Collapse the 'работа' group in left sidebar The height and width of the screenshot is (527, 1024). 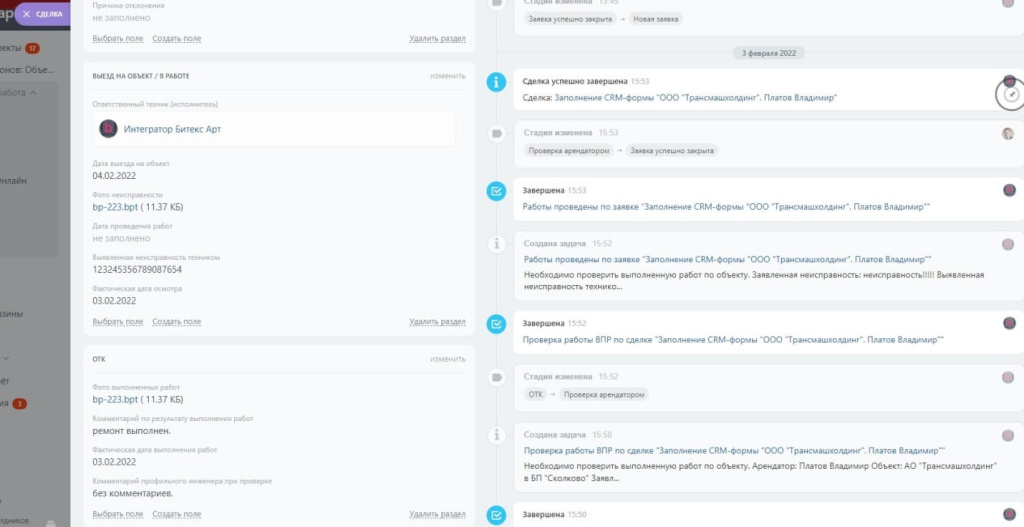(33, 92)
